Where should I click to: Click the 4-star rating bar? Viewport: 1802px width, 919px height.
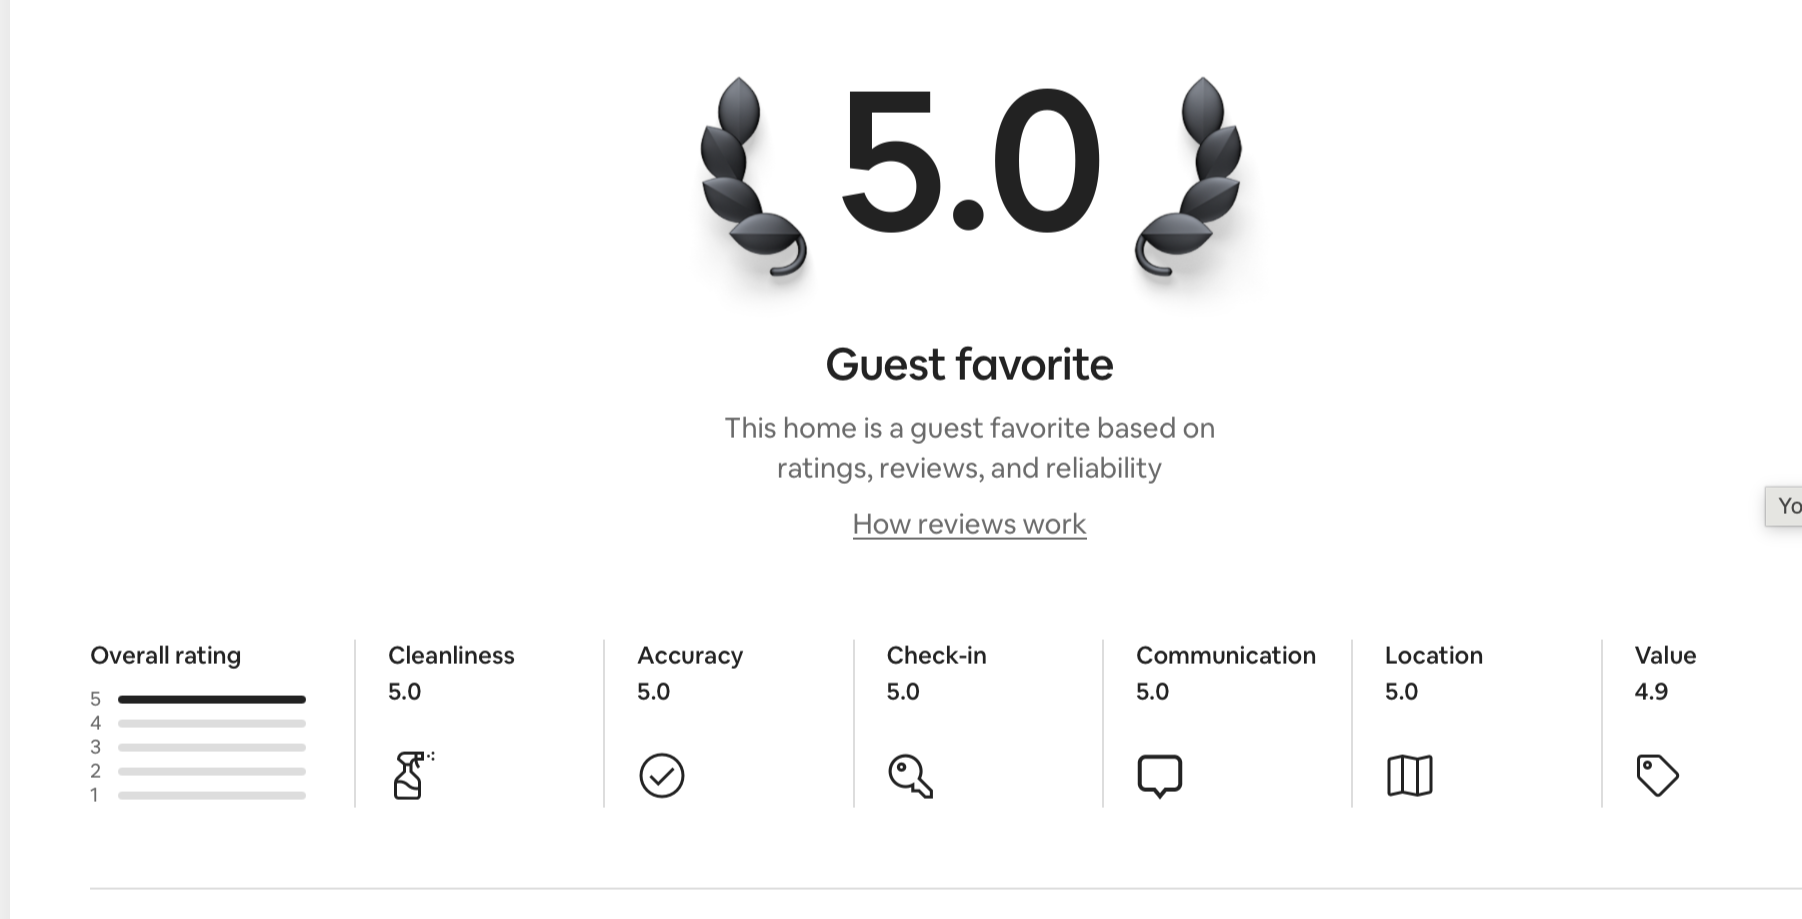211,723
